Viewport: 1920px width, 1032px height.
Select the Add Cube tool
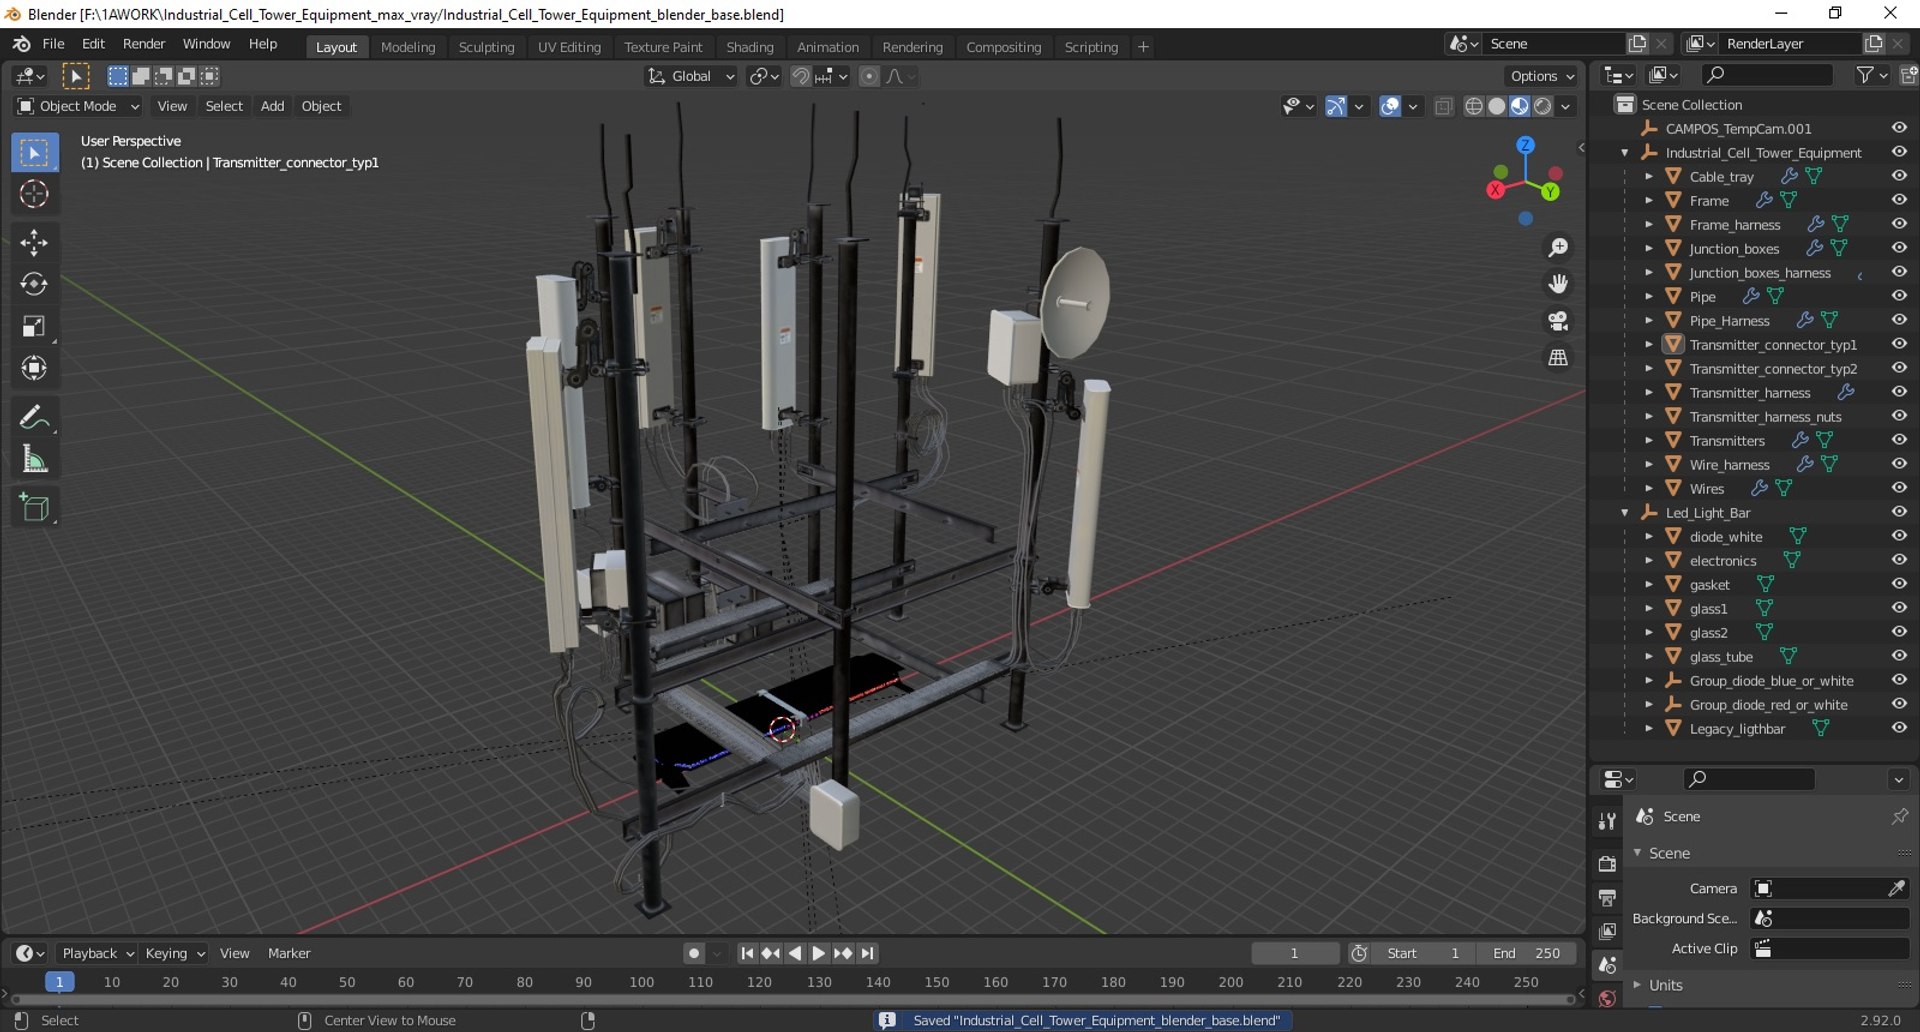pos(34,508)
